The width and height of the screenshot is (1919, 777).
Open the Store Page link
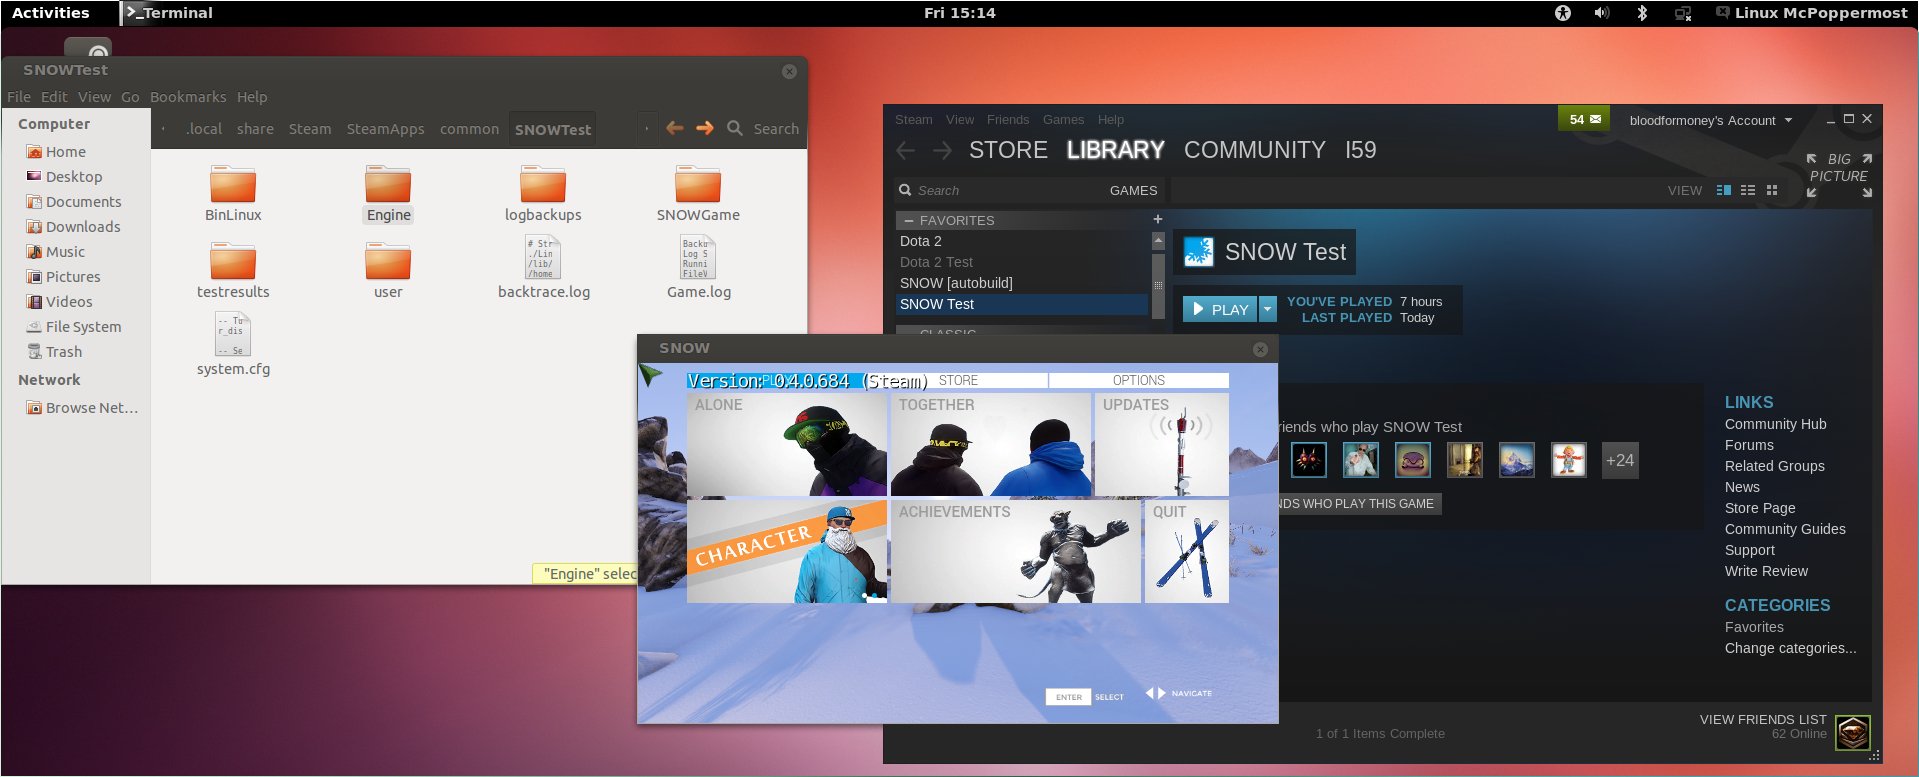click(1760, 508)
